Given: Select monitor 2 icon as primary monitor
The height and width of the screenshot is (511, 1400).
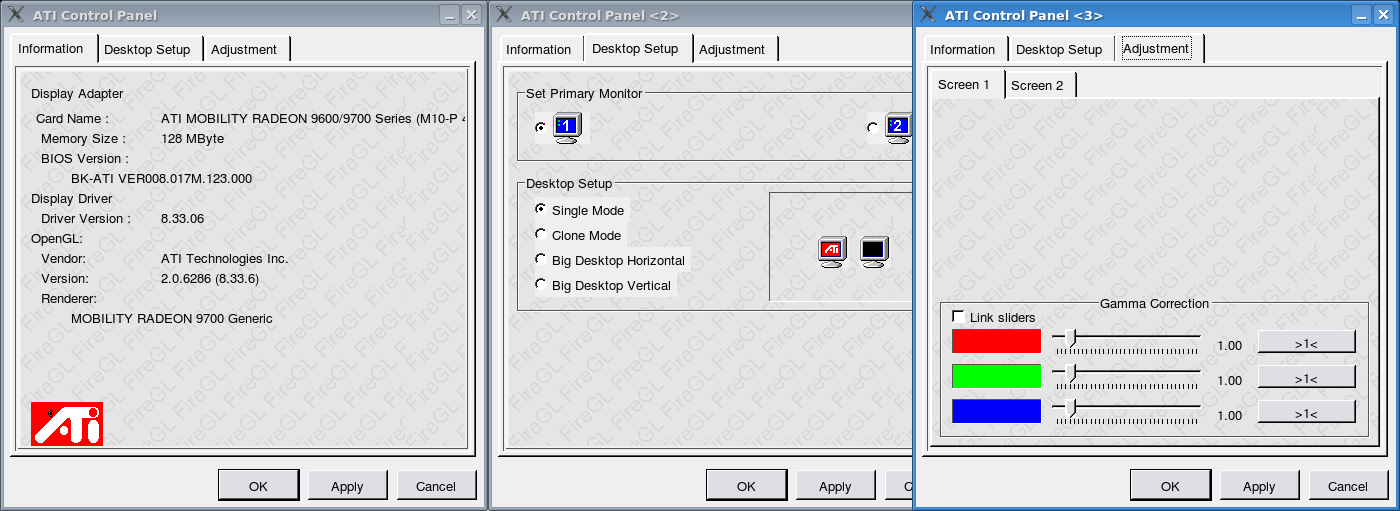Looking at the screenshot, I should pos(898,128).
